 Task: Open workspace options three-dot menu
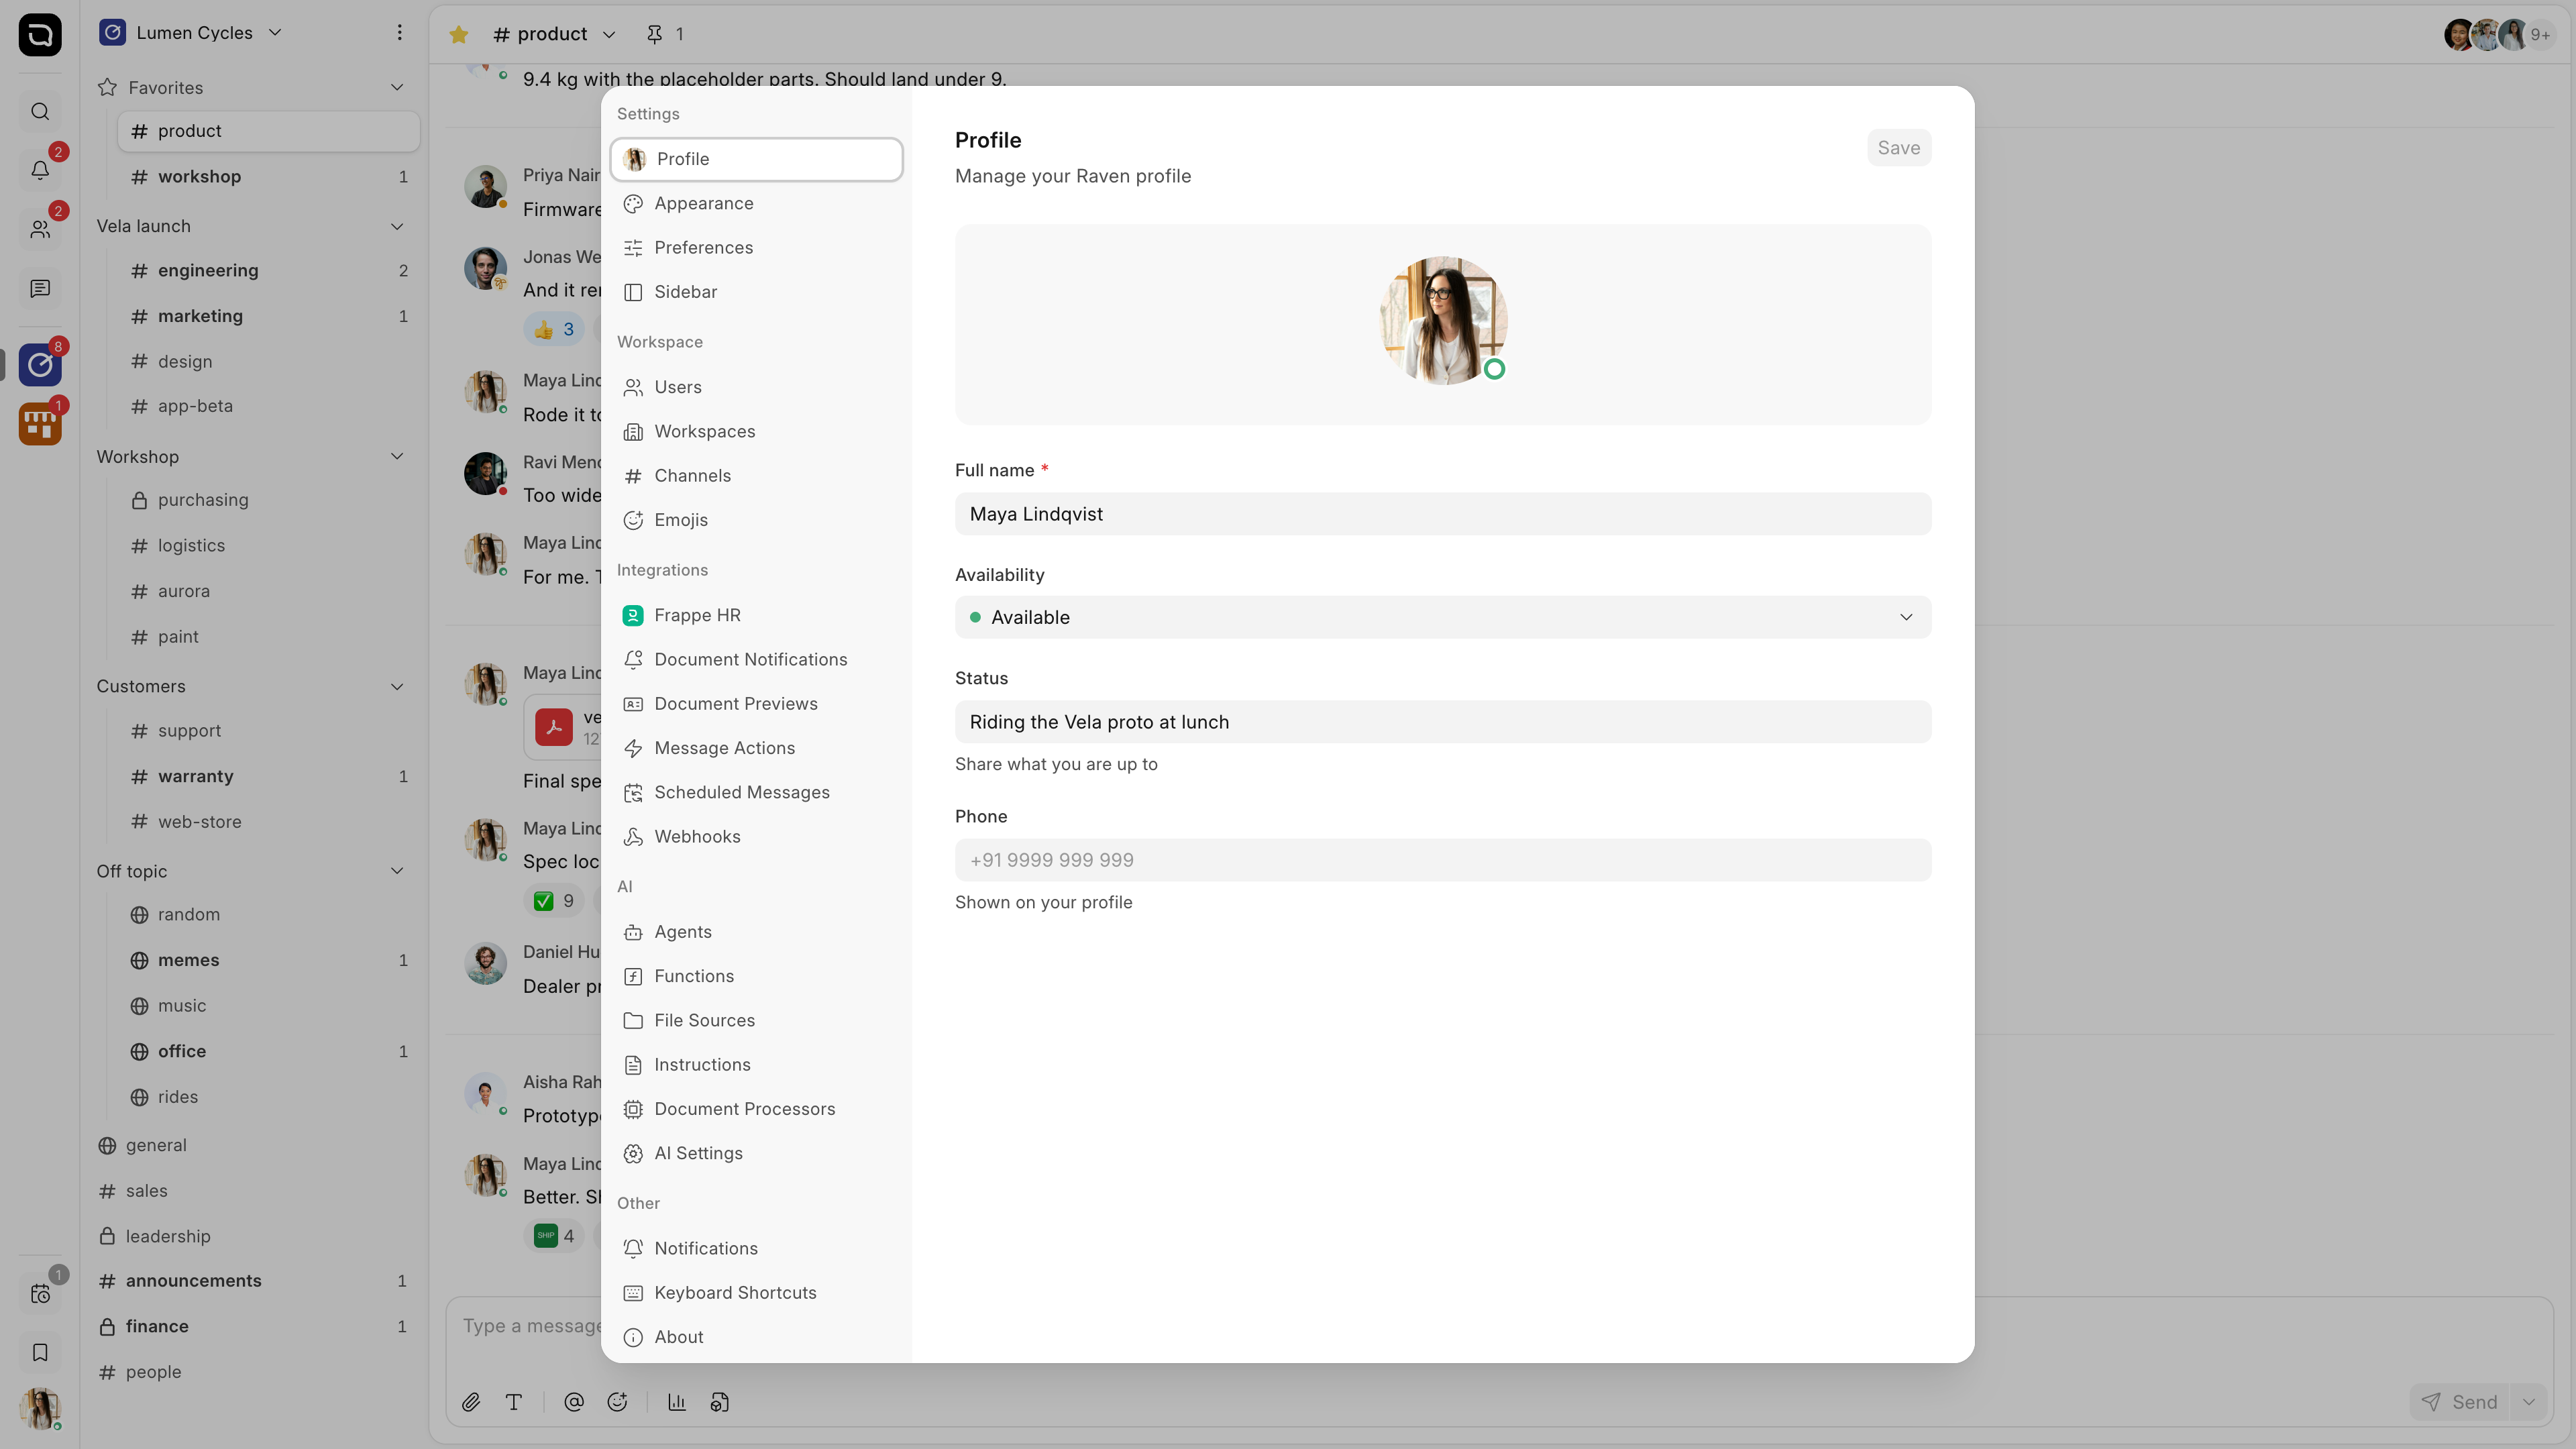coord(399,32)
